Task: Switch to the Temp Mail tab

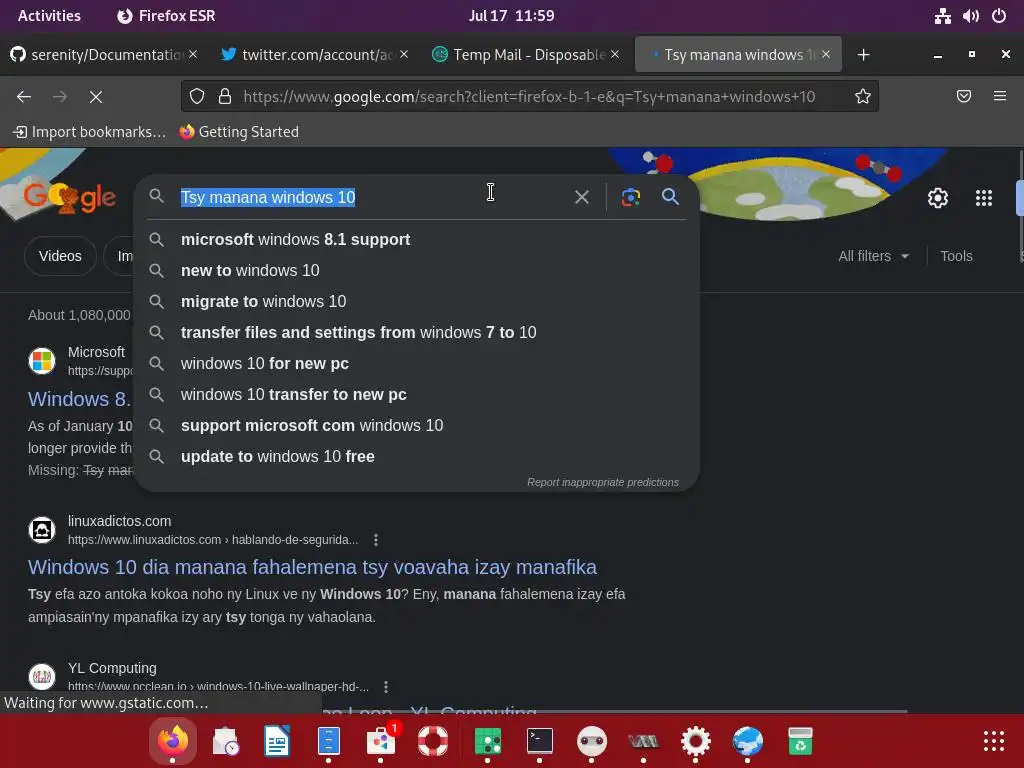Action: coord(526,55)
